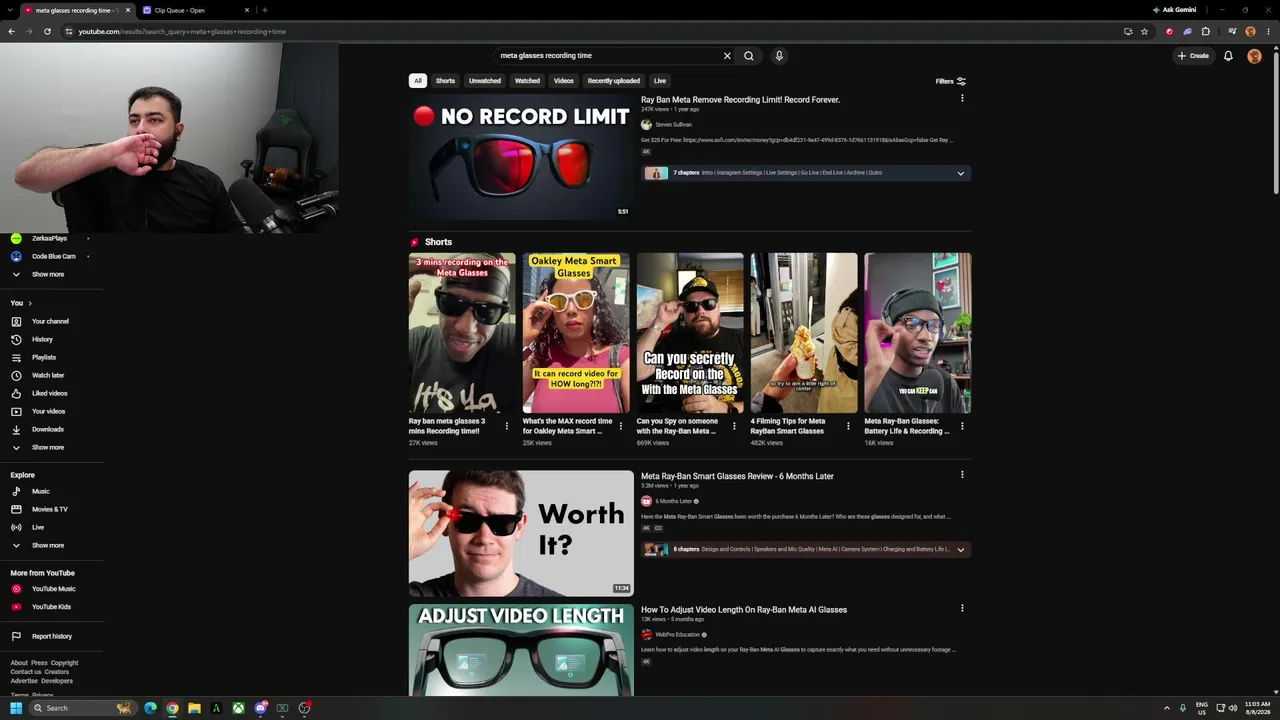Click the Chrome address bar URL

pyautogui.click(x=182, y=31)
